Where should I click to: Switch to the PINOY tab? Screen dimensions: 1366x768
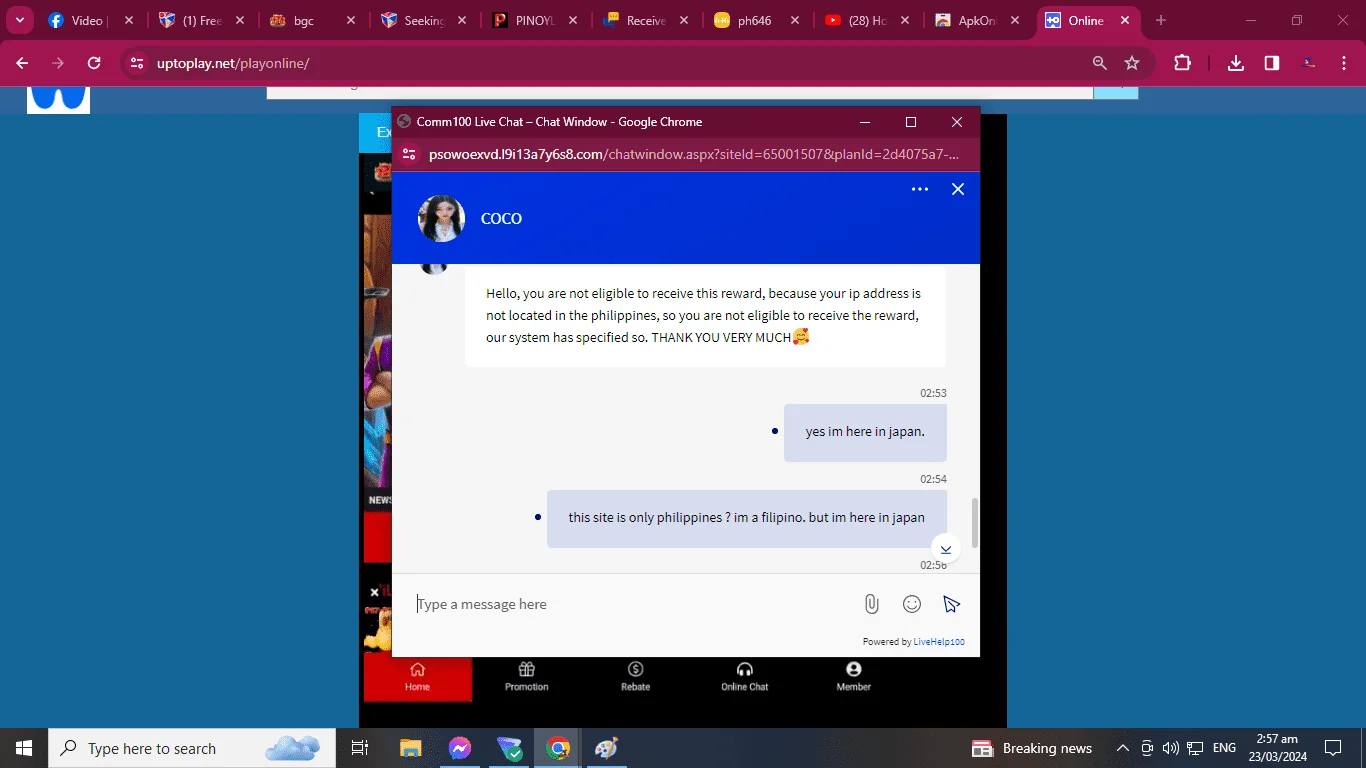tap(535, 20)
